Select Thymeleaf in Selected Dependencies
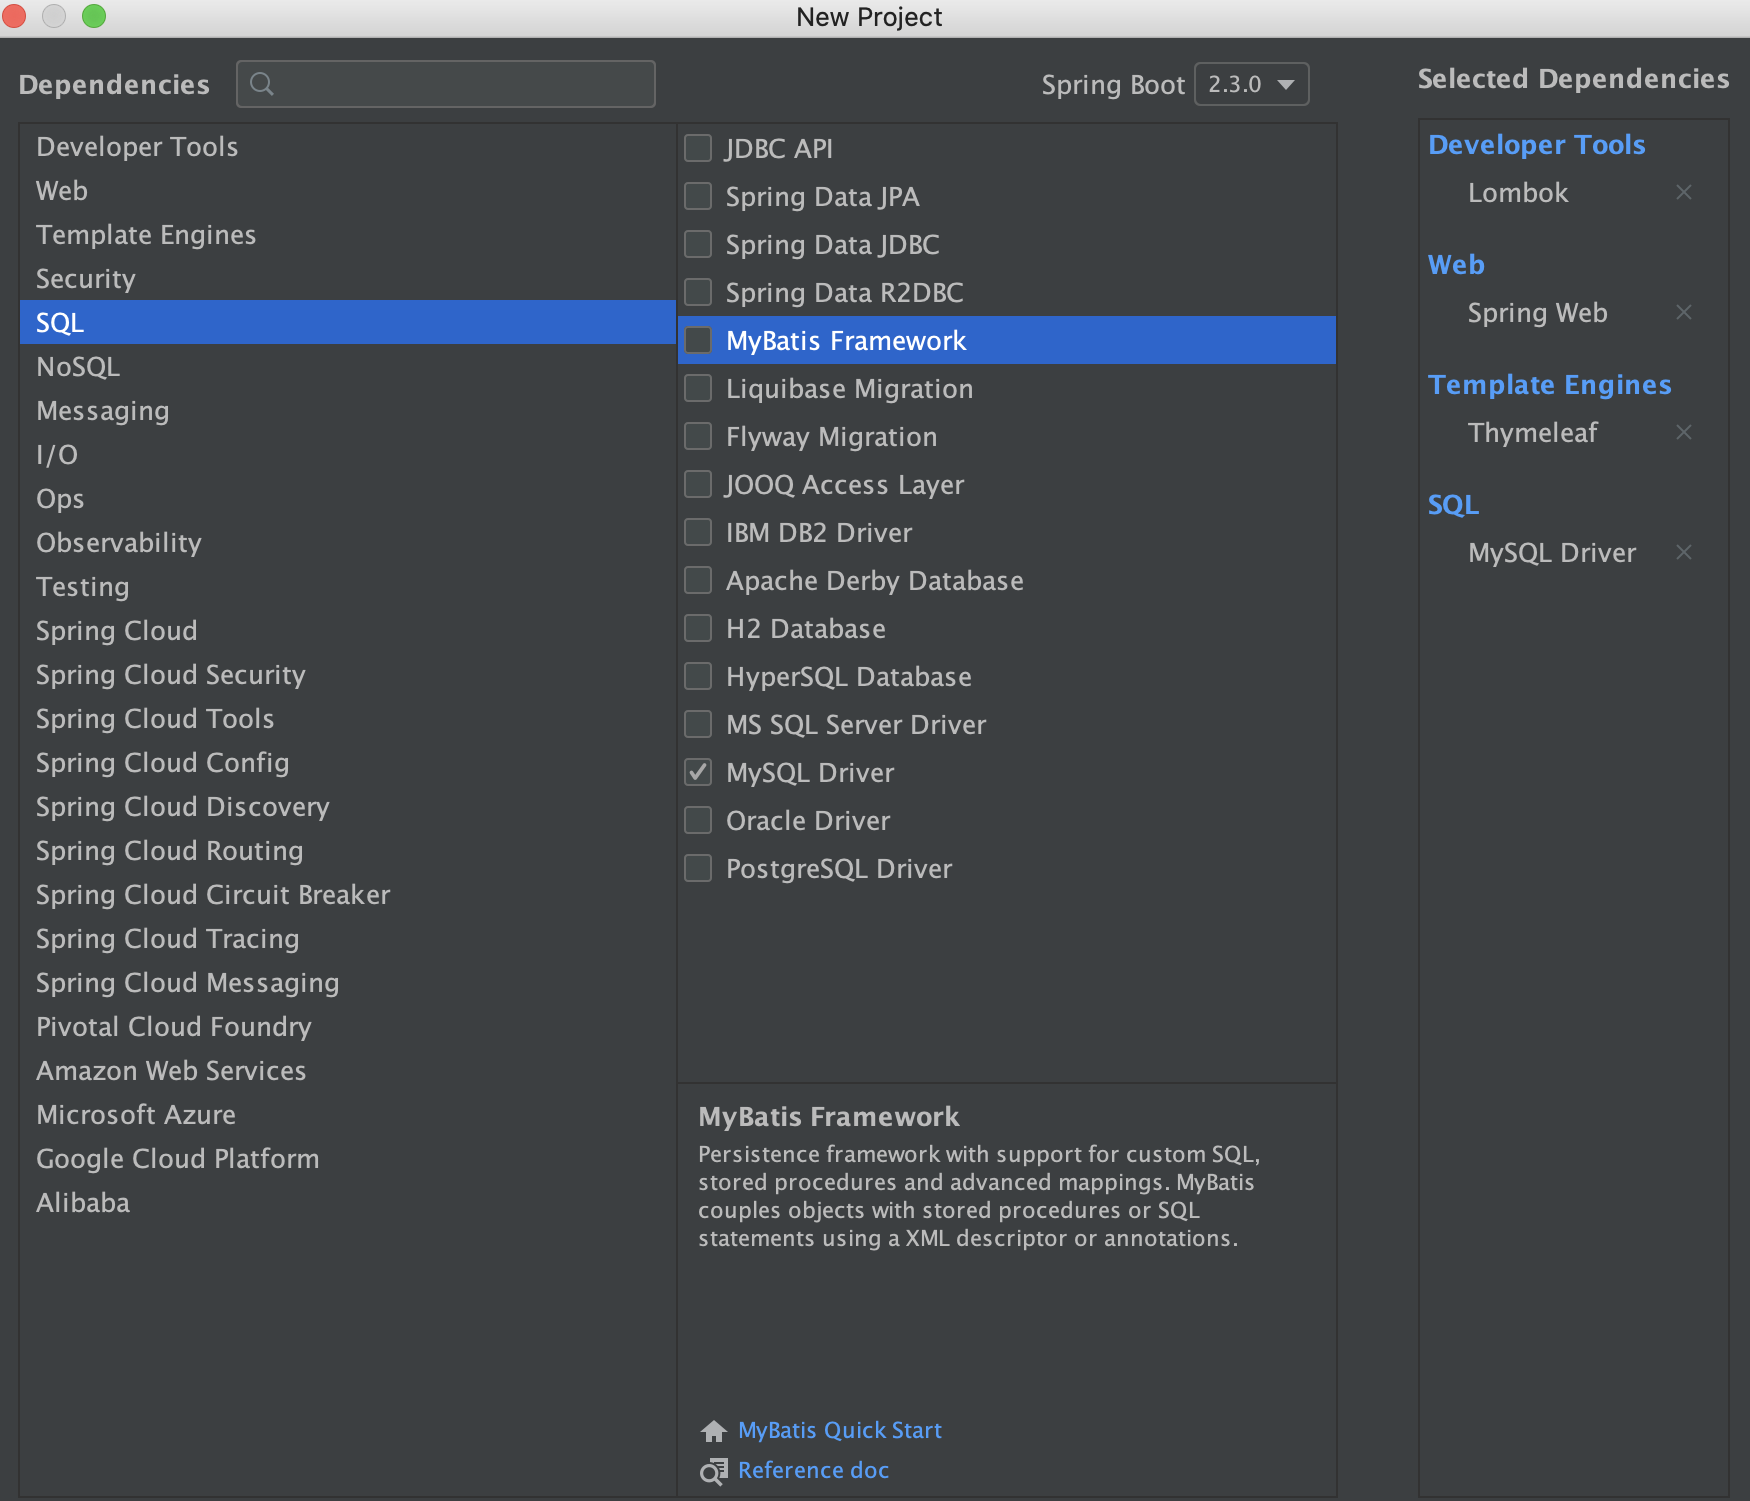The image size is (1750, 1501). (1532, 433)
